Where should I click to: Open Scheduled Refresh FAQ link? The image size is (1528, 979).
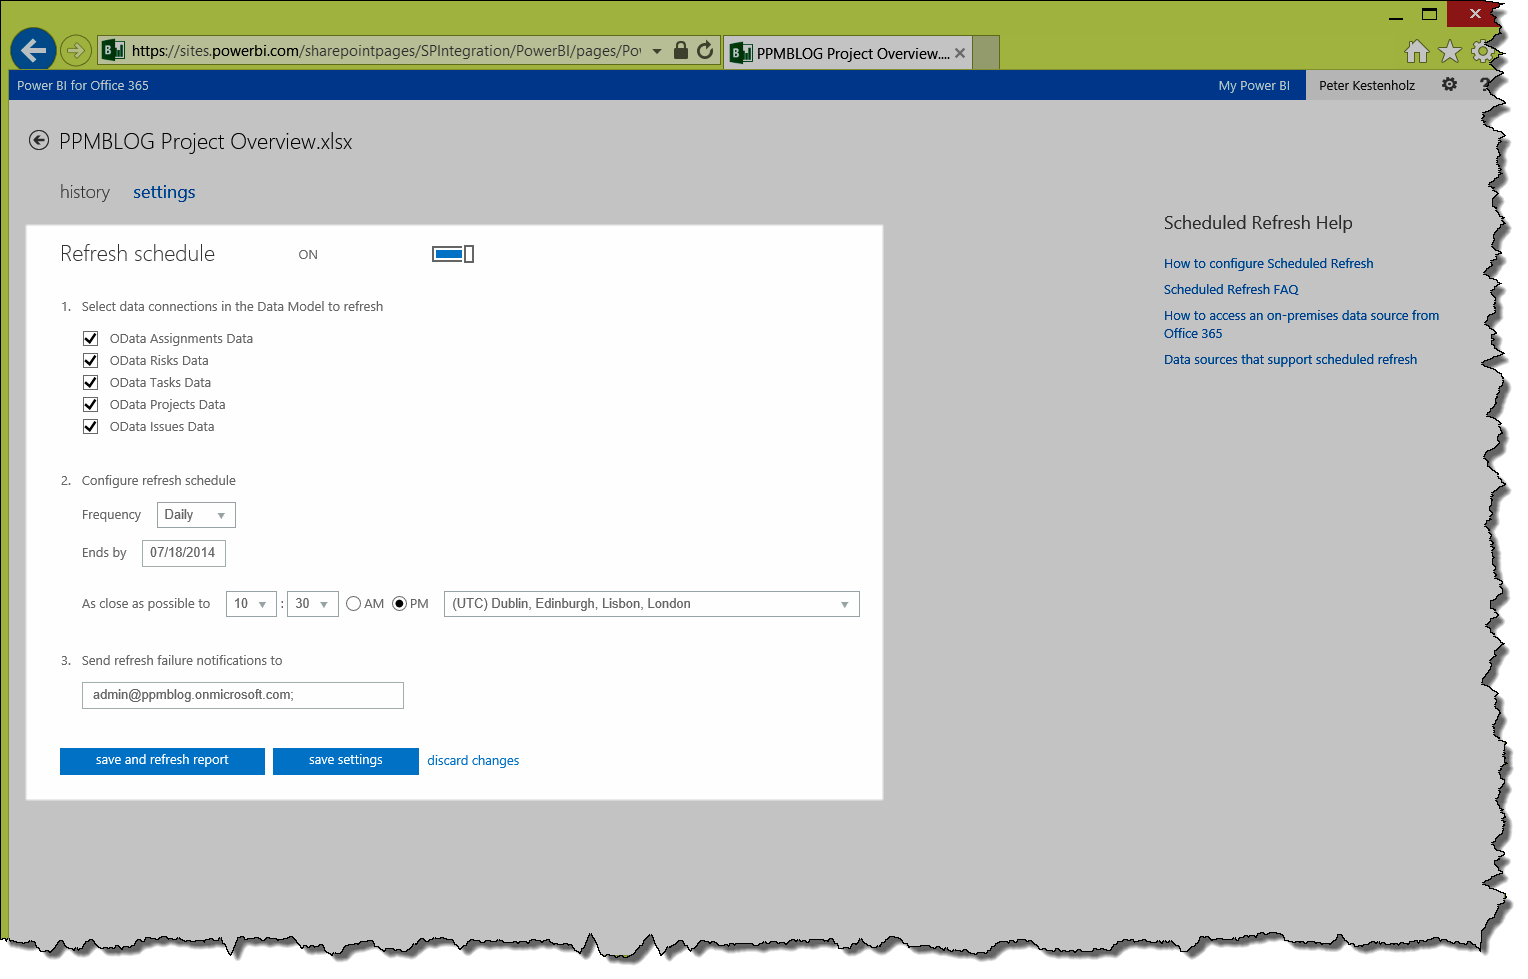coord(1231,290)
